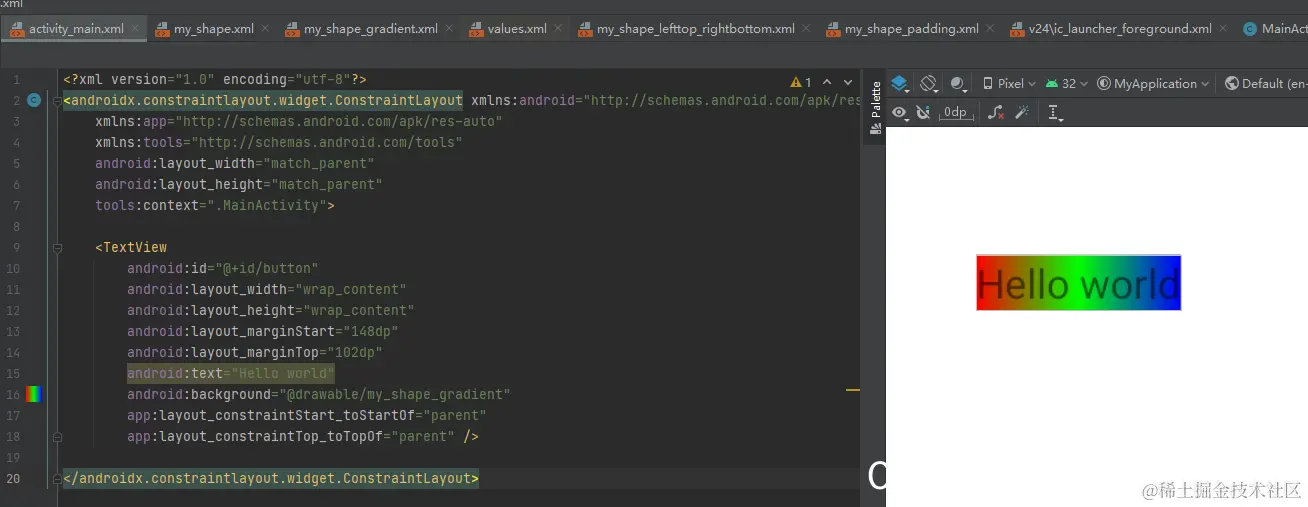The width and height of the screenshot is (1308, 507).
Task: Click the gradient drawable gutter swatch on line 16
Action: [33, 394]
